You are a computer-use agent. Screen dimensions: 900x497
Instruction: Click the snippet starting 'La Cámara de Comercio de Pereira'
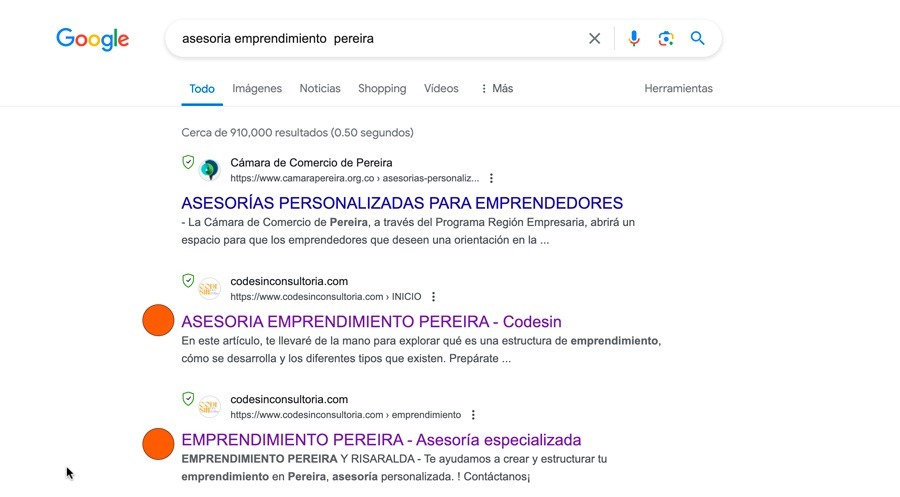click(x=408, y=231)
